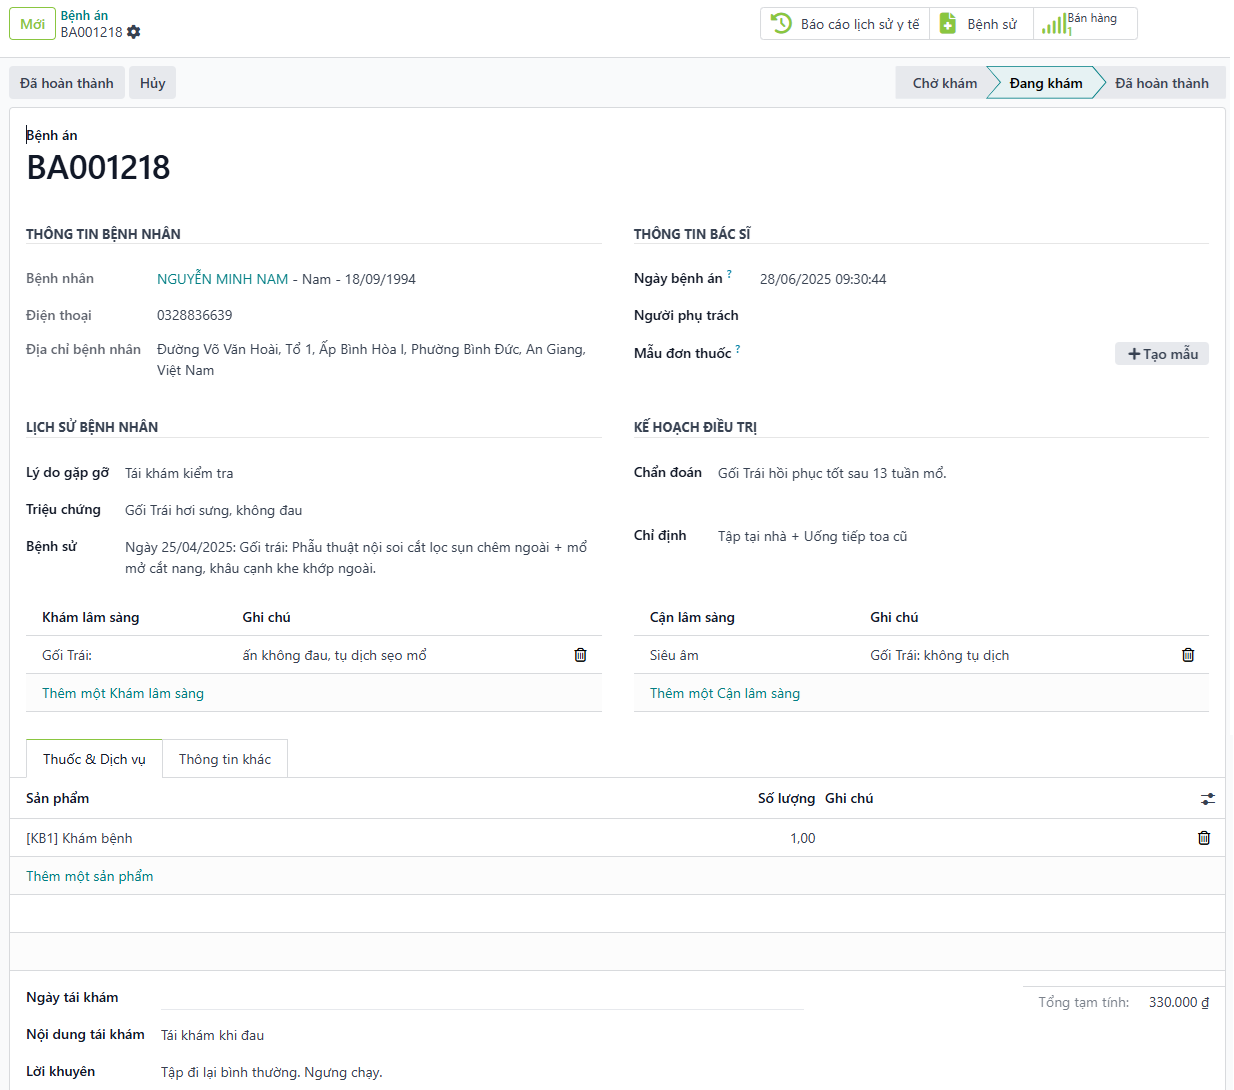Select the Đang khám status stage
Viewport: 1234px width, 1090px height.
[x=1045, y=83]
